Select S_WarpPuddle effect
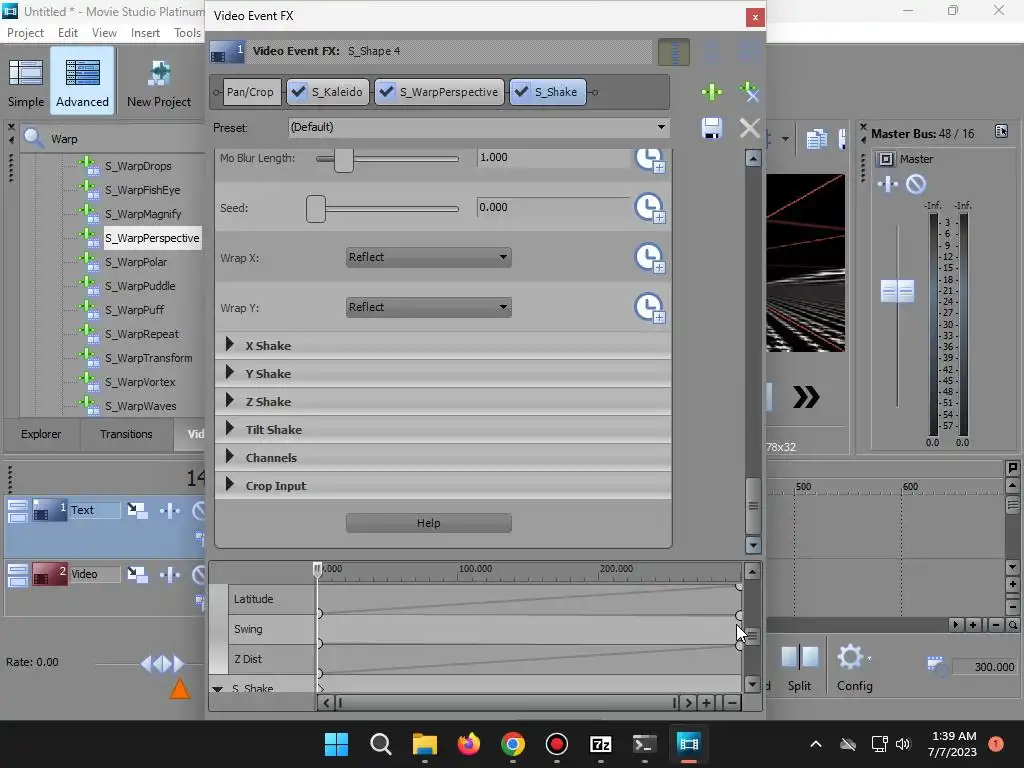Image resolution: width=1024 pixels, height=768 pixels. pyautogui.click(x=140, y=286)
